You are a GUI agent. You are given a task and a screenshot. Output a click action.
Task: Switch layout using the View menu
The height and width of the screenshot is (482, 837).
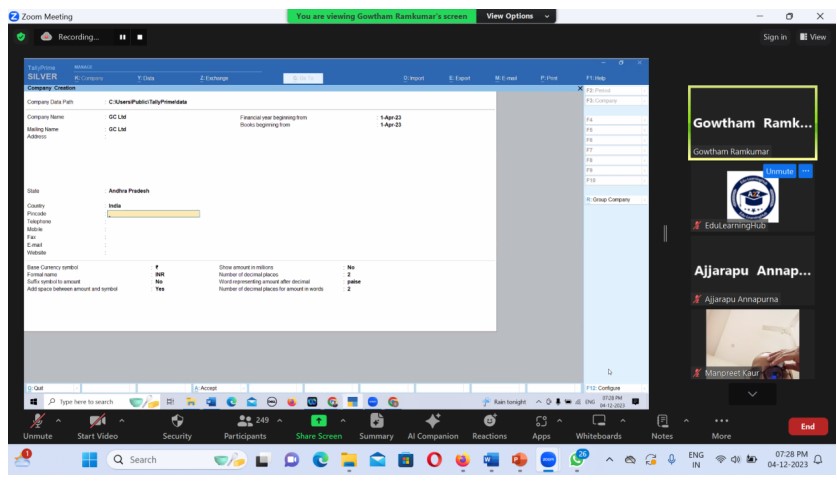tap(812, 37)
